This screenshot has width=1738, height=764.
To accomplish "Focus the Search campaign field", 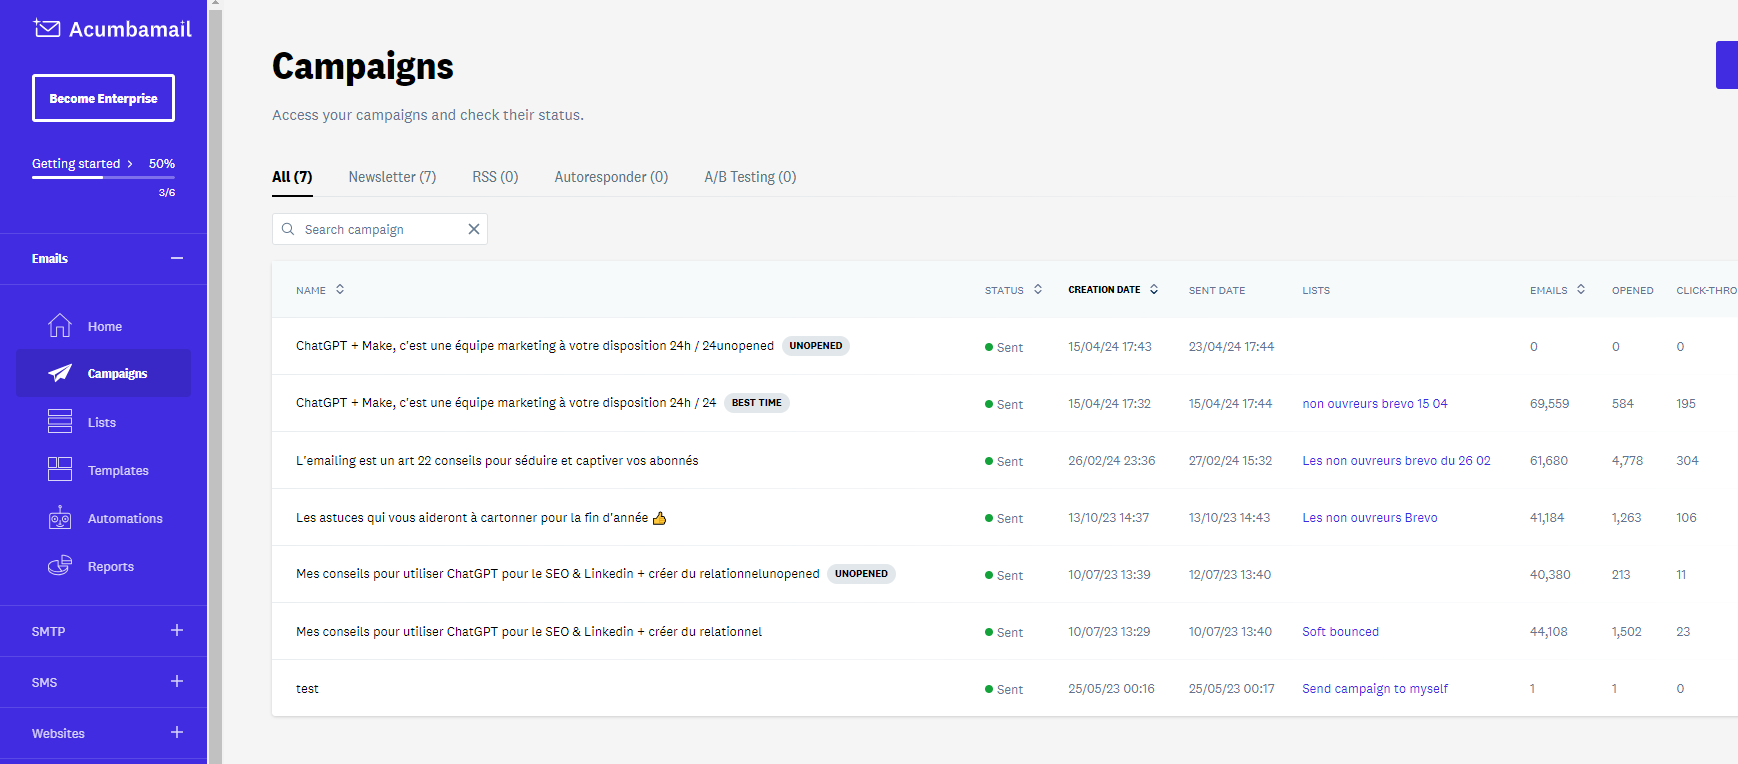I will (380, 229).
